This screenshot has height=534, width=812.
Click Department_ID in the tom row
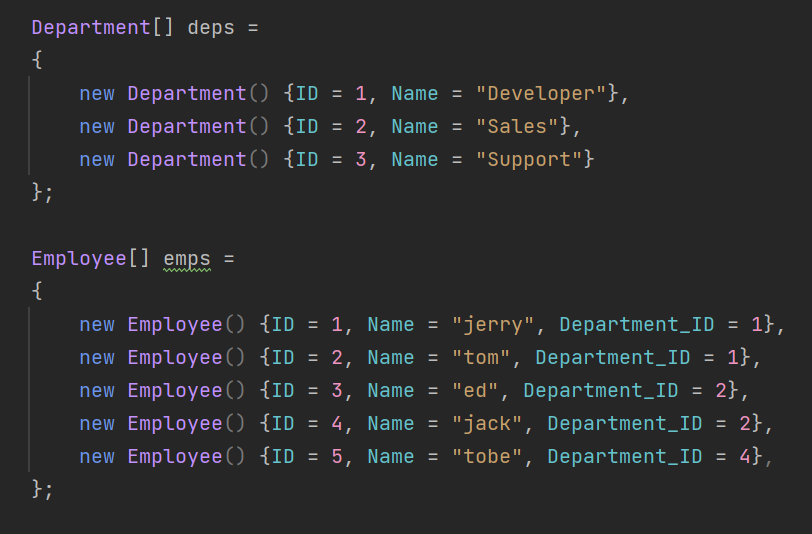coord(613,358)
